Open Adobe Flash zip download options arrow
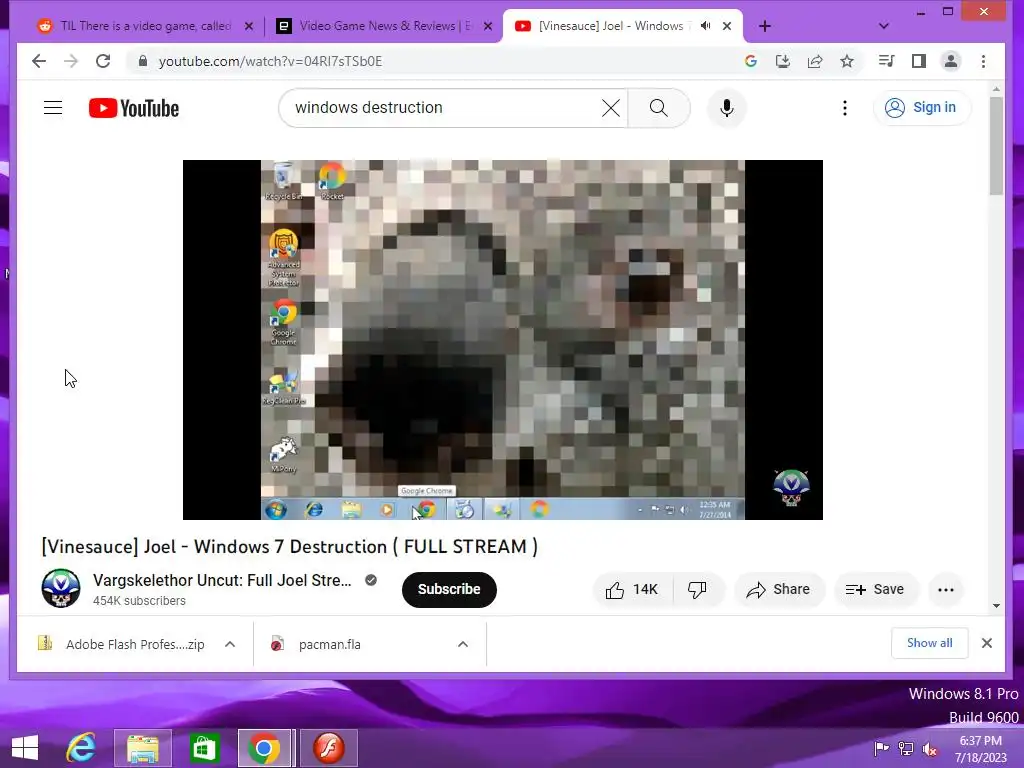The height and width of the screenshot is (768, 1024). tap(230, 645)
